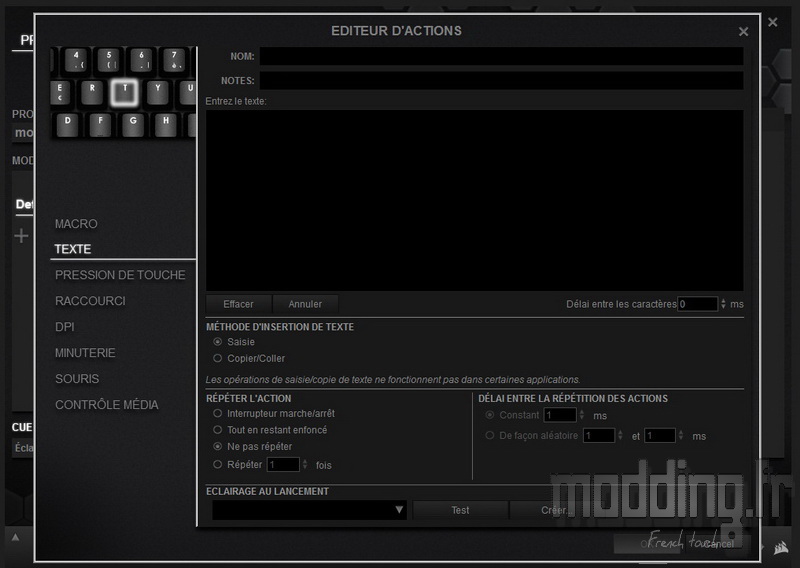800x568 pixels.
Task: Open the MINUTERIE action type
Action: point(85,353)
